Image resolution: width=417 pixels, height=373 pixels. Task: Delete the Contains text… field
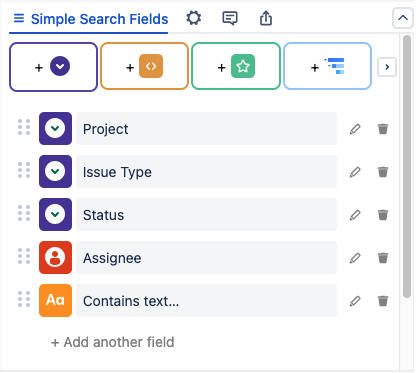click(x=383, y=301)
